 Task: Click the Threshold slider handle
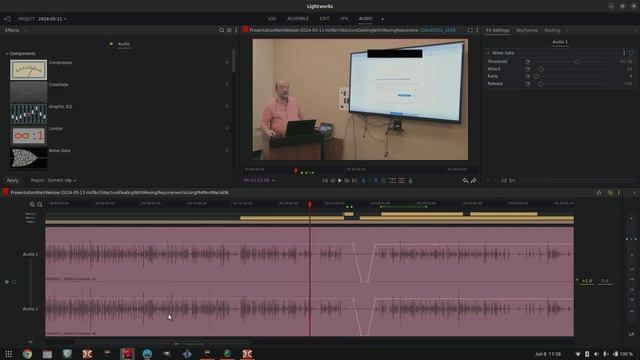click(576, 62)
